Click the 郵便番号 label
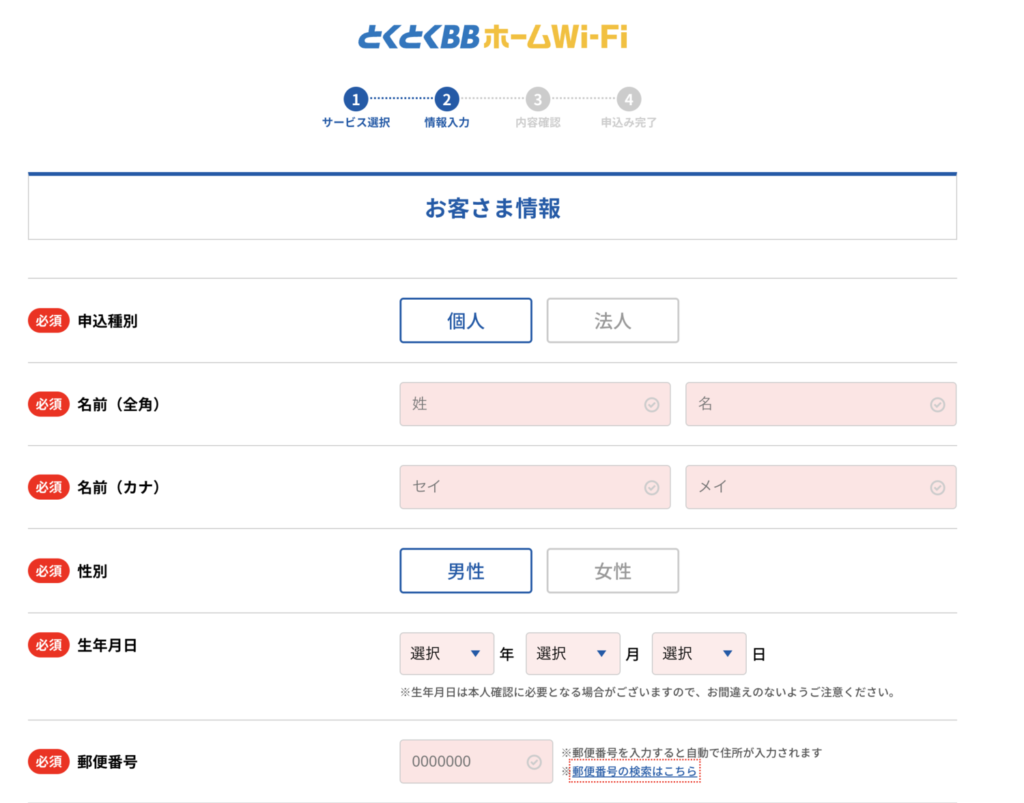 (108, 762)
